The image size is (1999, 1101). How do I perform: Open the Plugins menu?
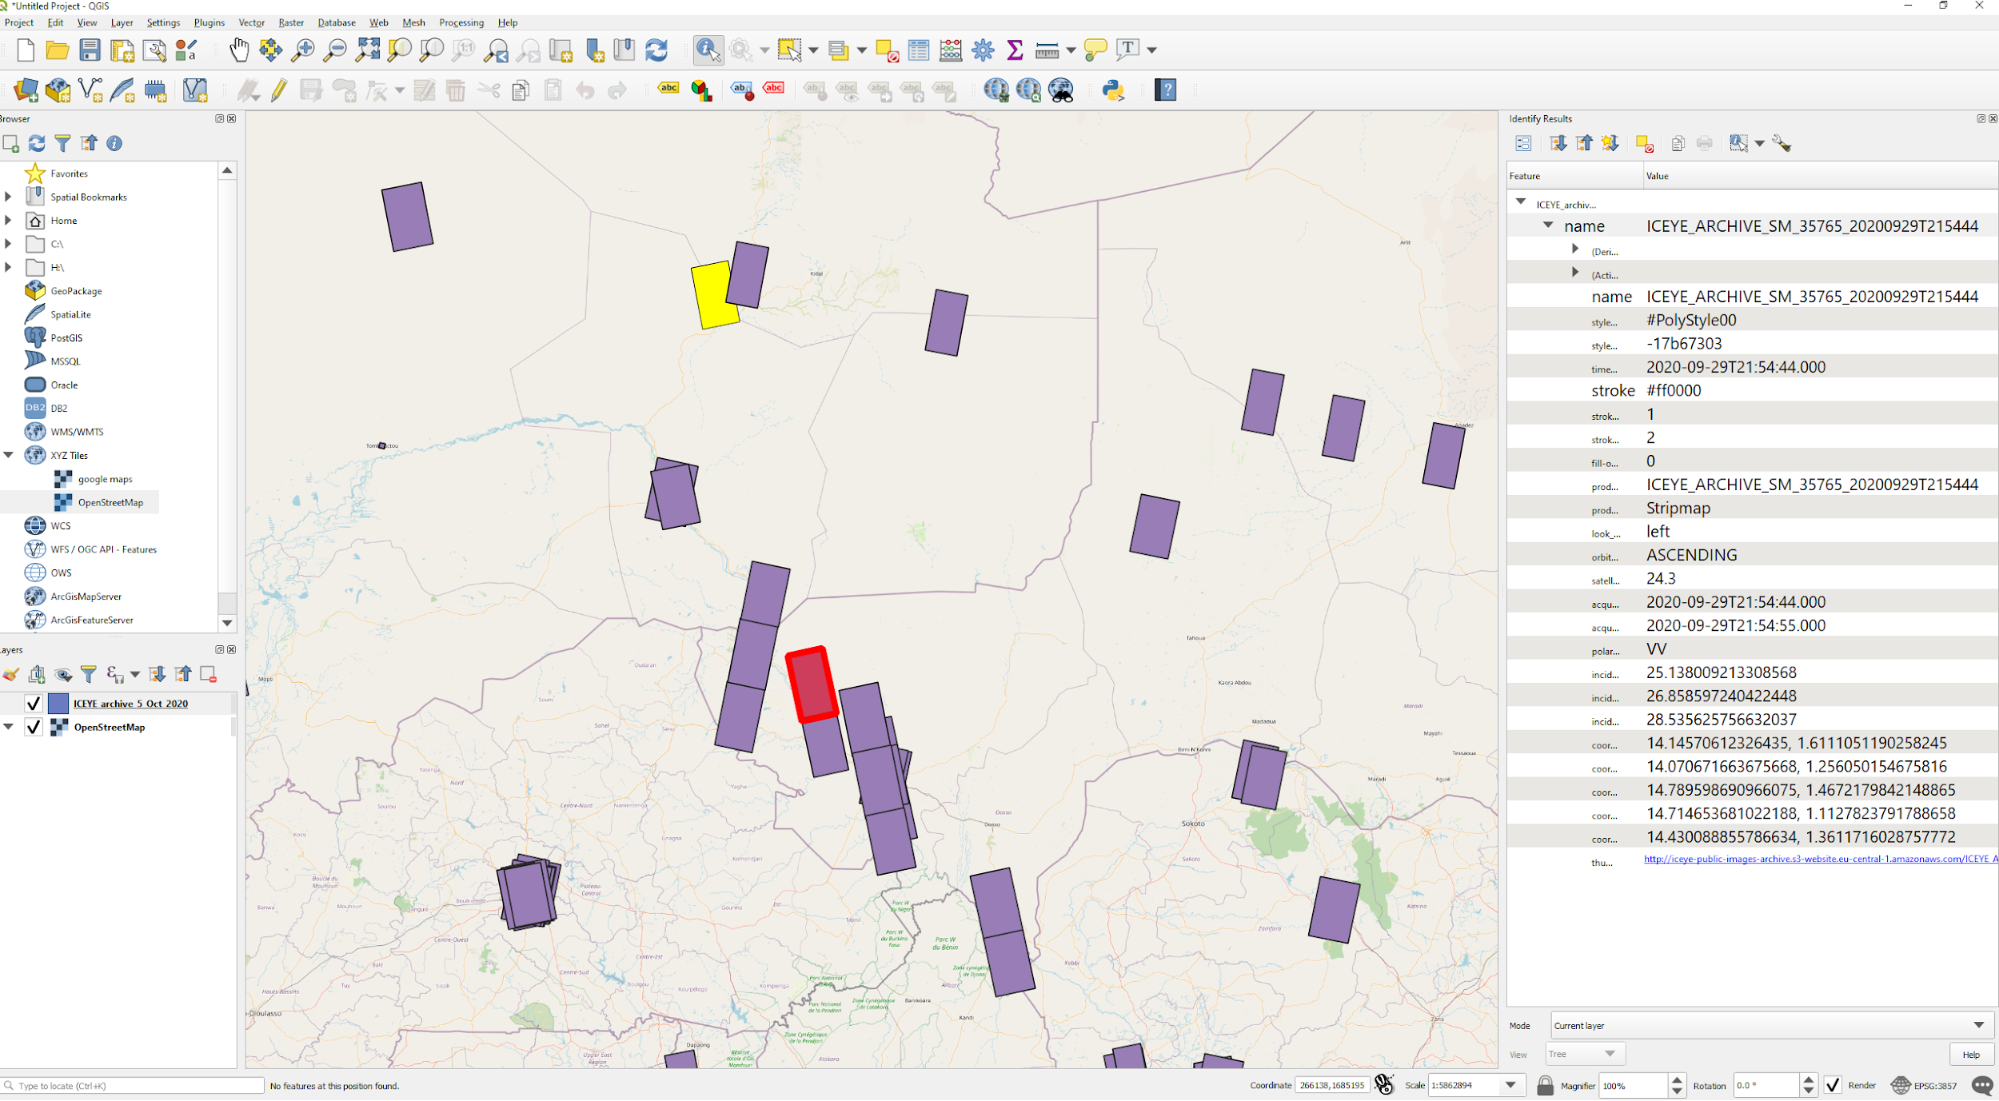[209, 22]
